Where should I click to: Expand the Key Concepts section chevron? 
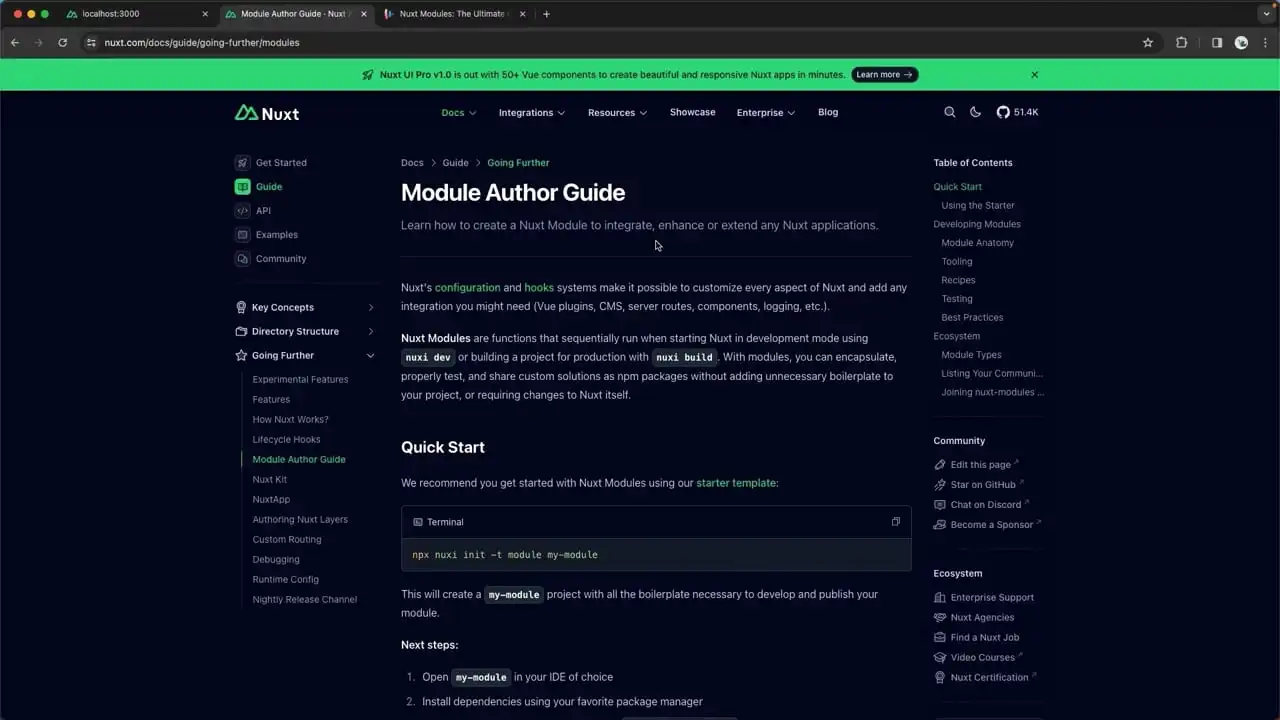tap(371, 307)
